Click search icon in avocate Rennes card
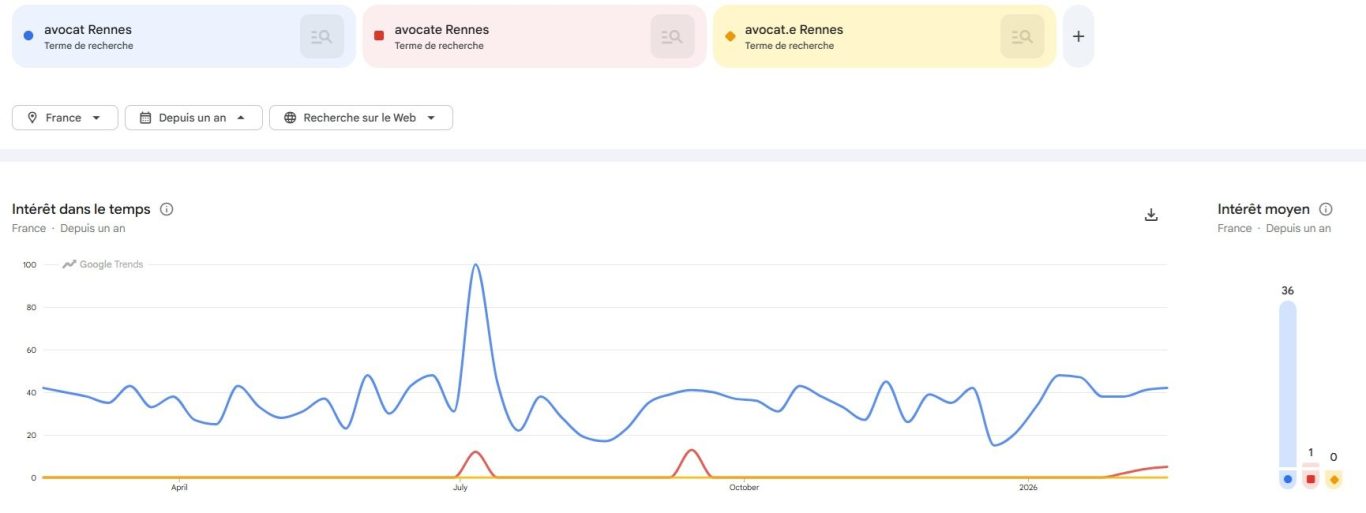 pyautogui.click(x=672, y=37)
